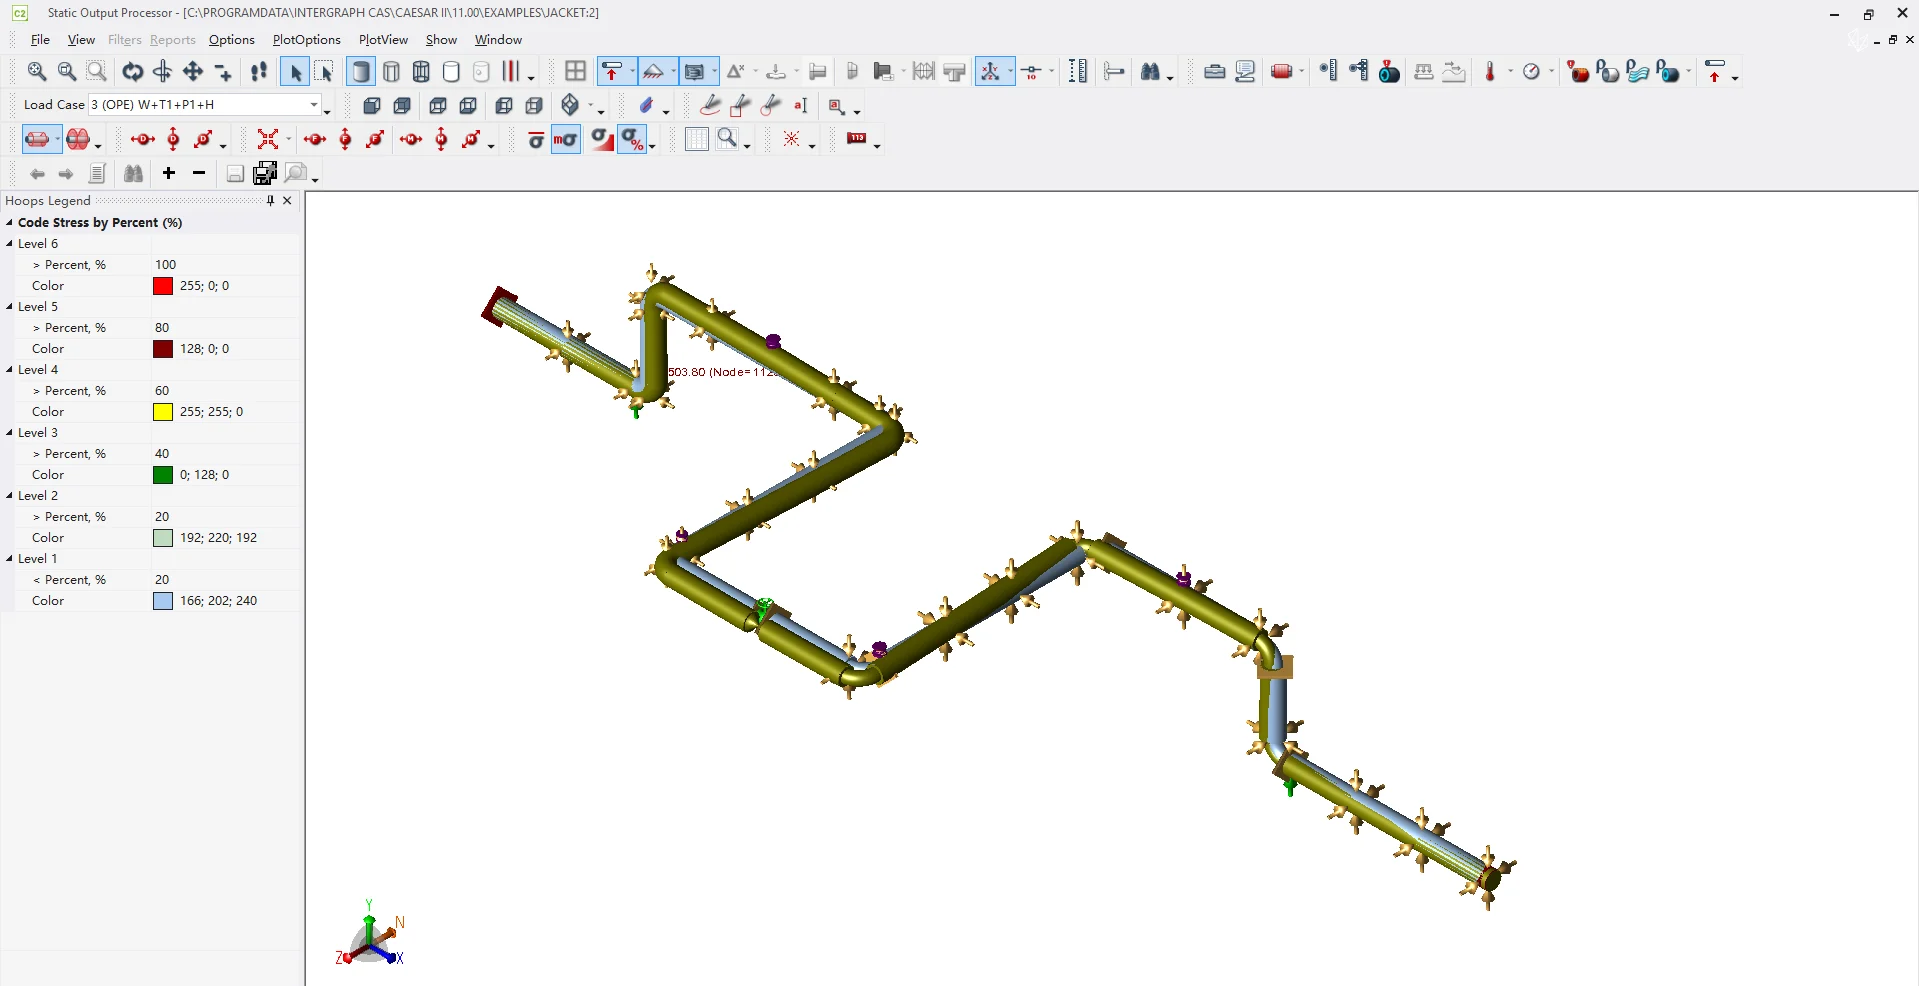Click the overstress sigma-bar icon
1919x986 pixels.
click(536, 139)
